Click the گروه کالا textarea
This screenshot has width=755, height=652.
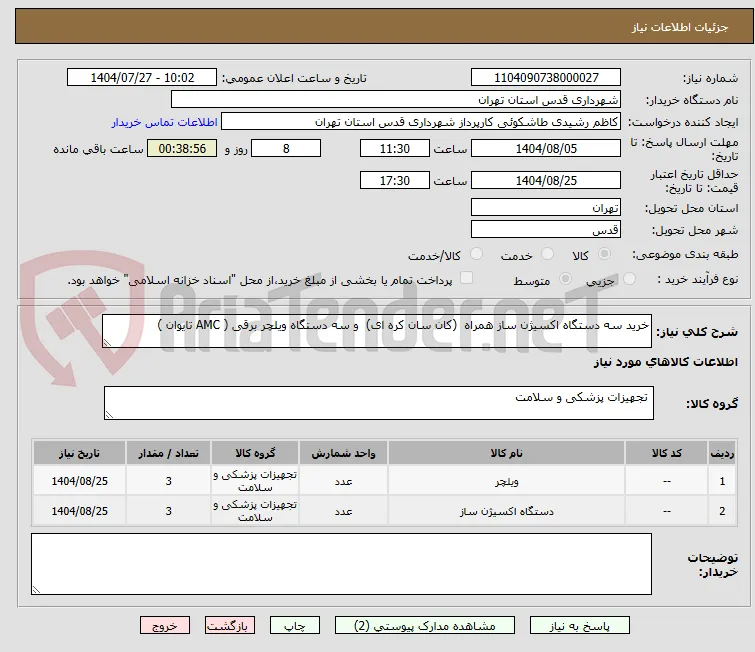click(x=379, y=403)
